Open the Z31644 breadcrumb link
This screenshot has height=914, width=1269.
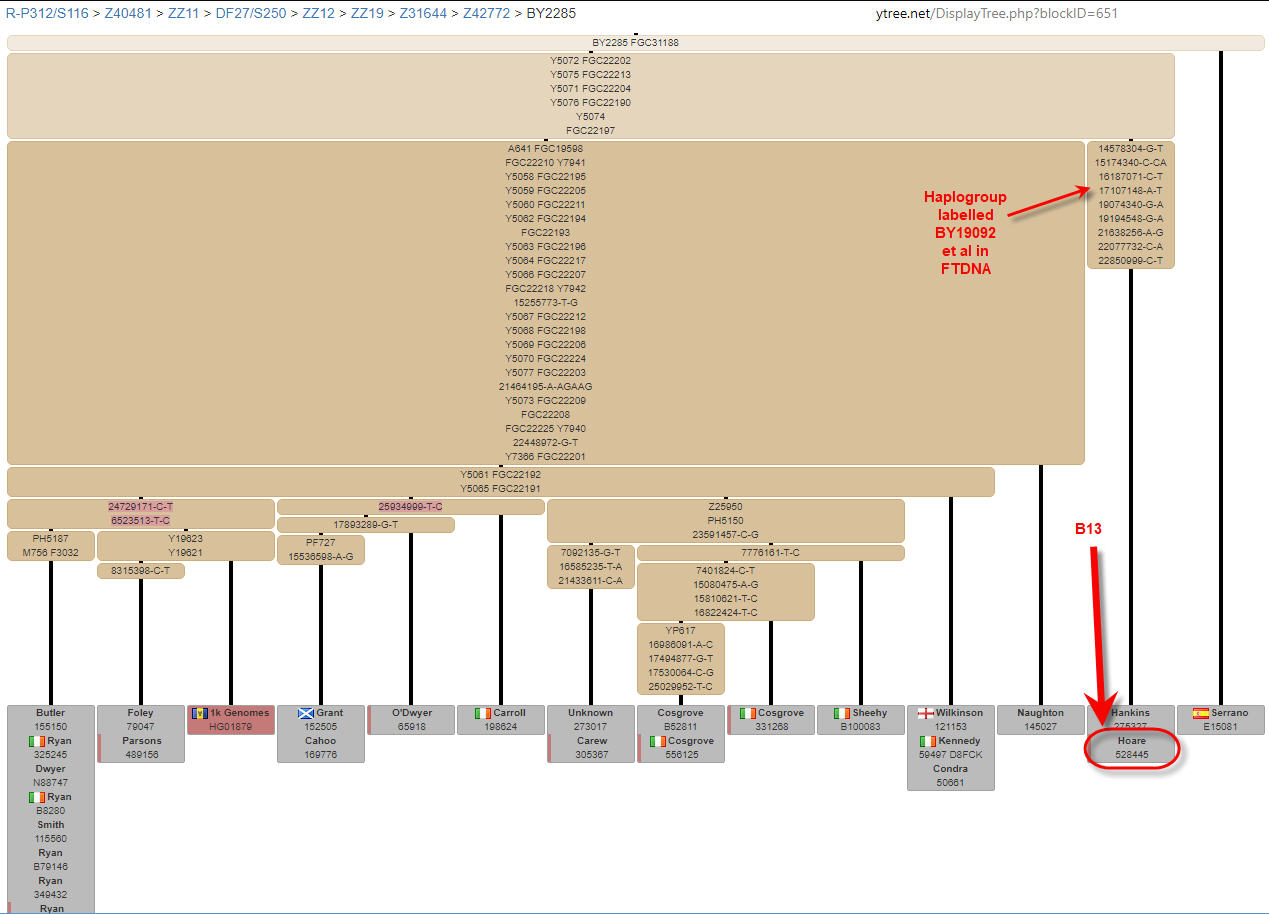422,14
